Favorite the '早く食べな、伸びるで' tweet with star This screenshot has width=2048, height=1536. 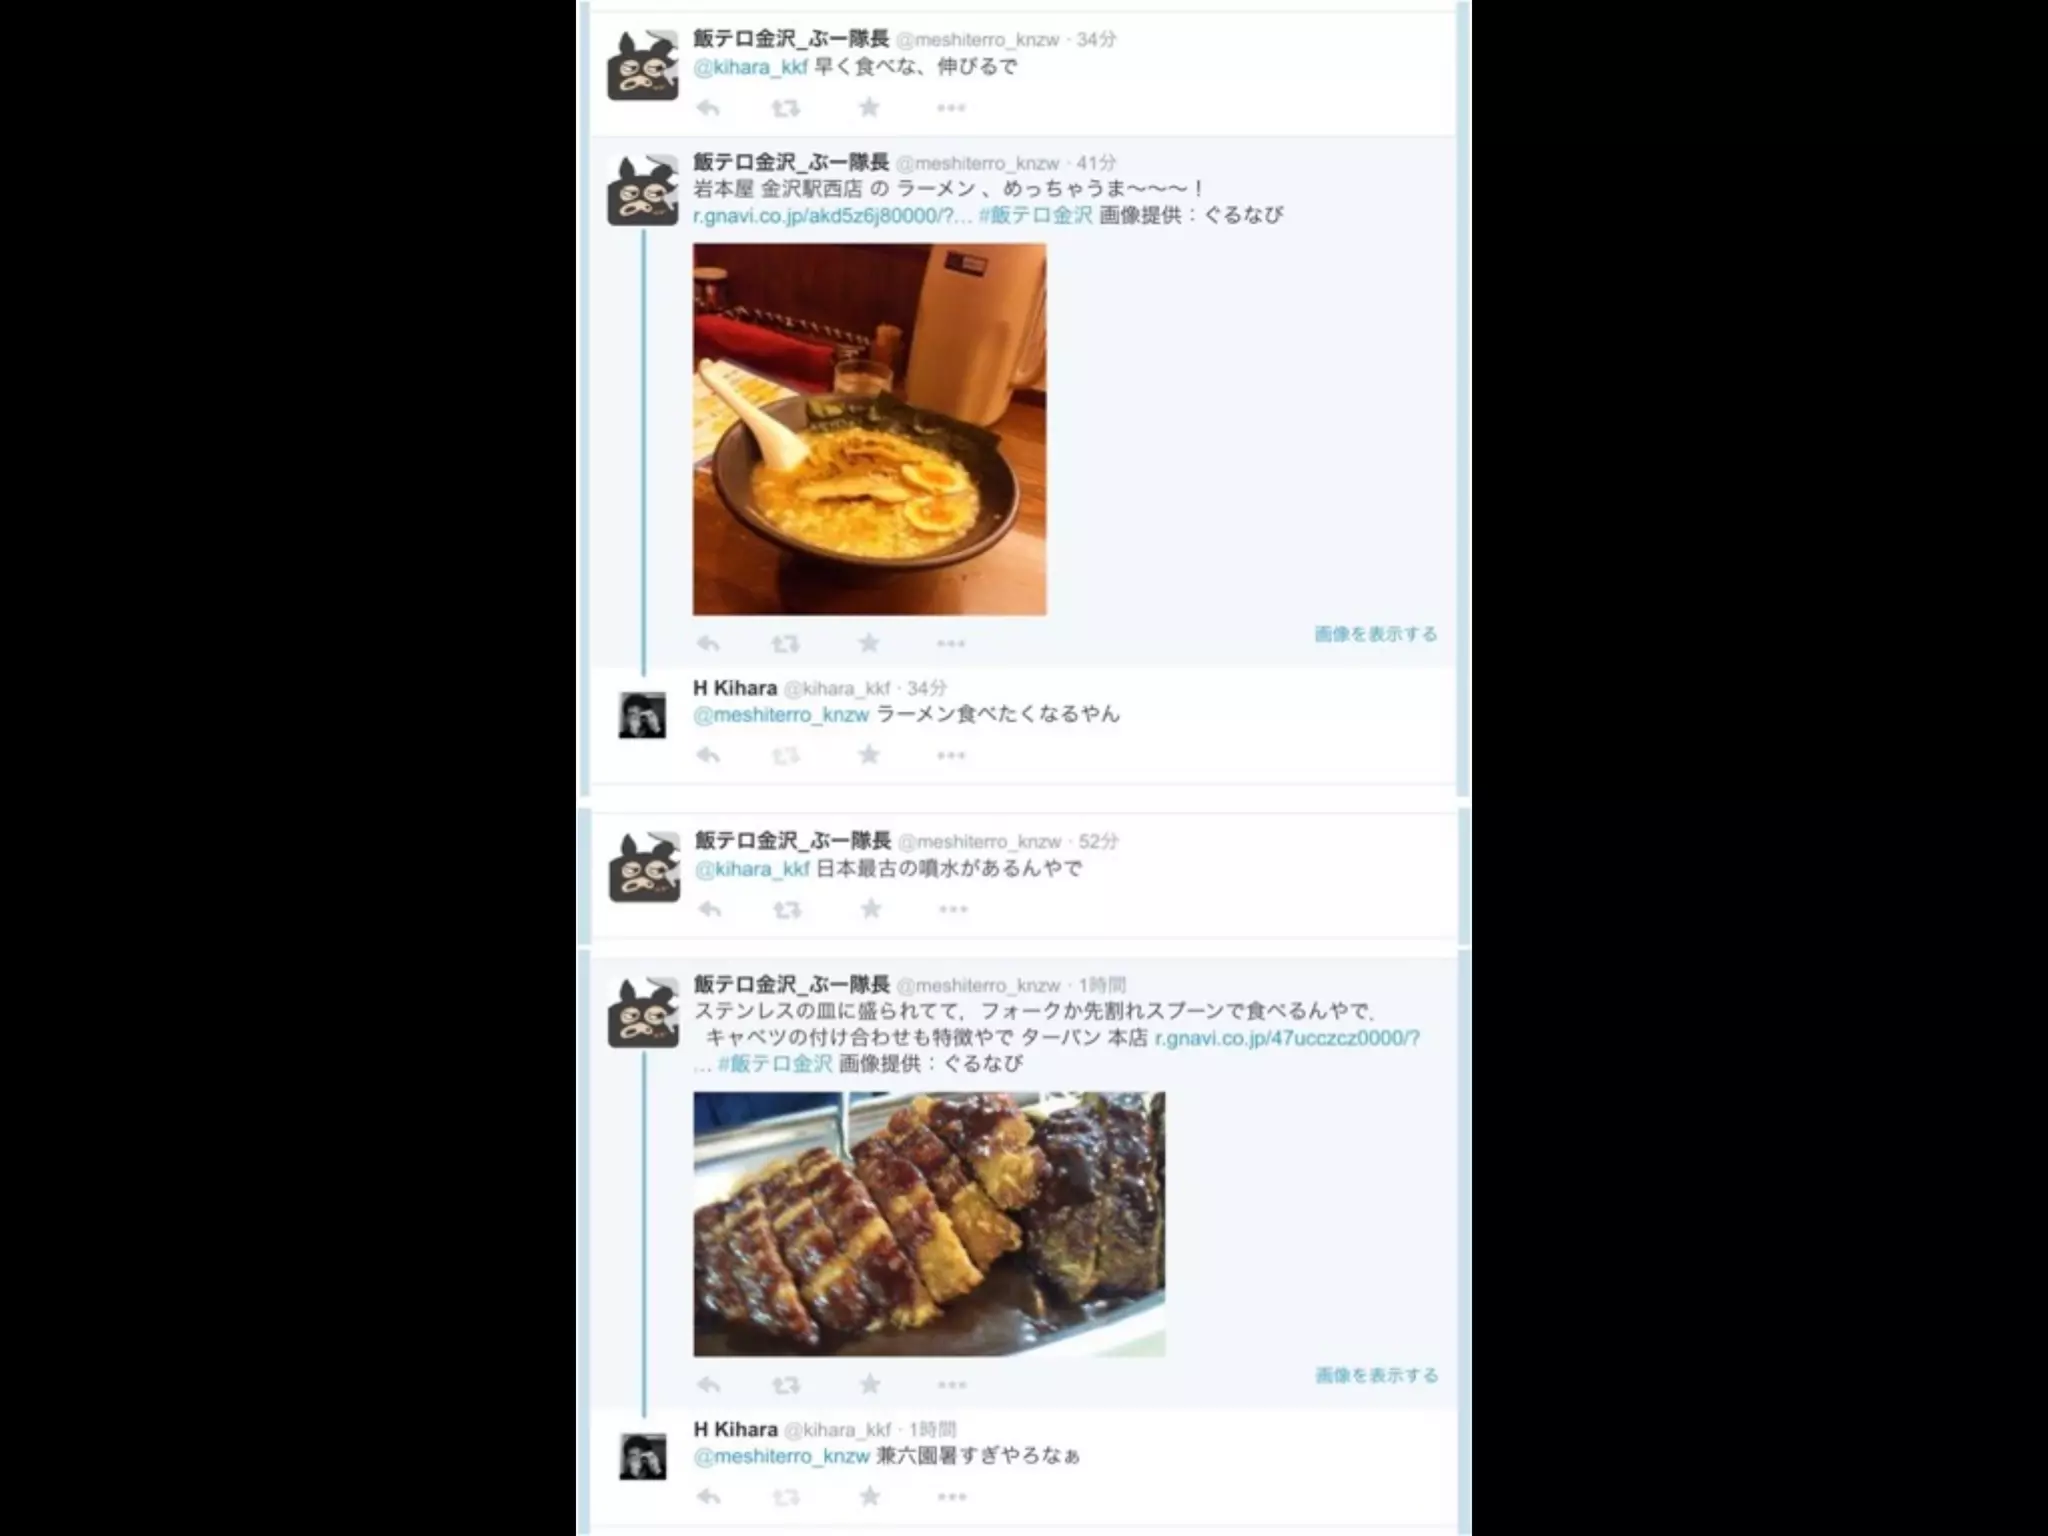(869, 107)
